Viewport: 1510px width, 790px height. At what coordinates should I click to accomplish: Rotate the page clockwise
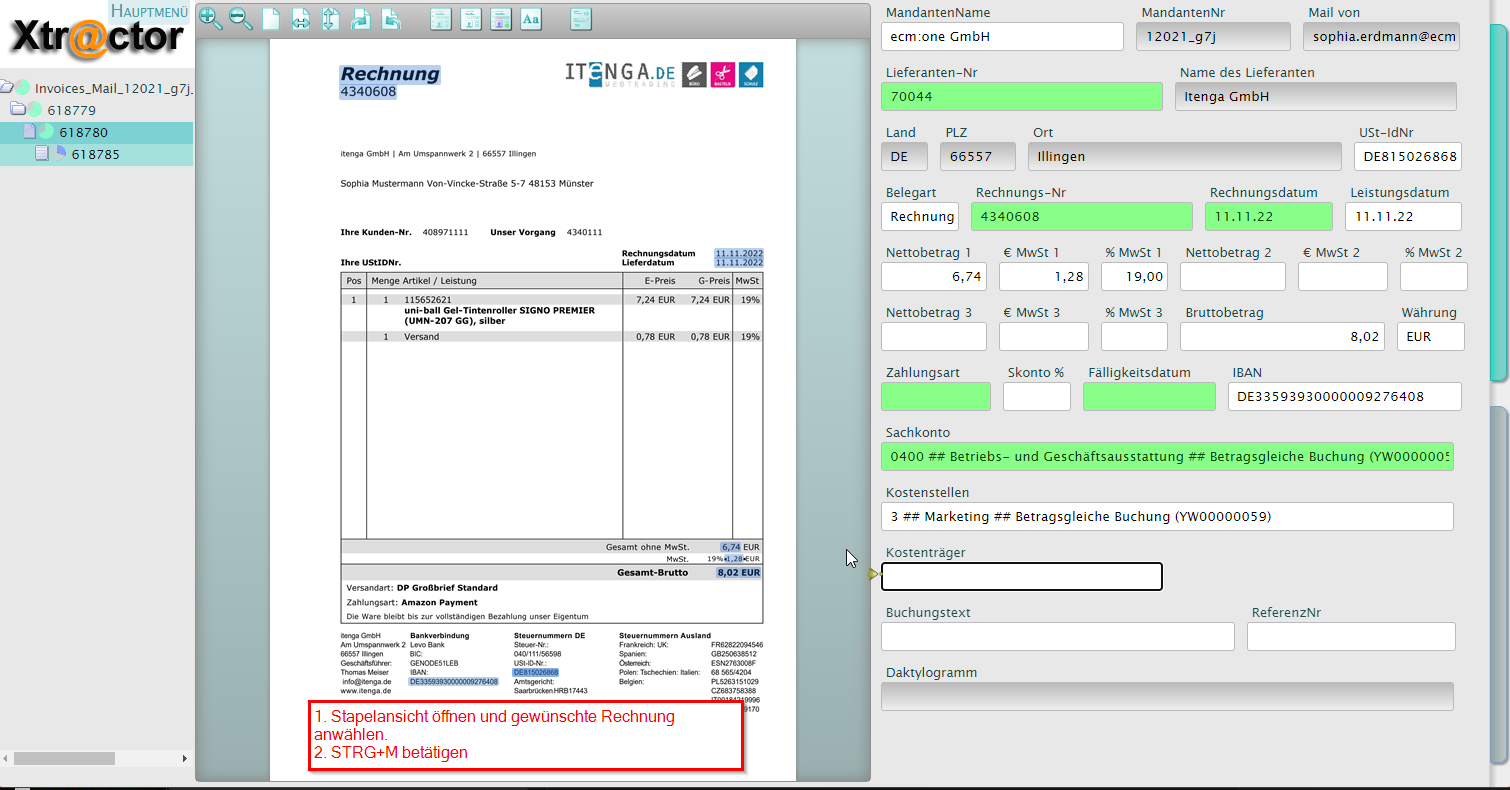click(x=361, y=18)
